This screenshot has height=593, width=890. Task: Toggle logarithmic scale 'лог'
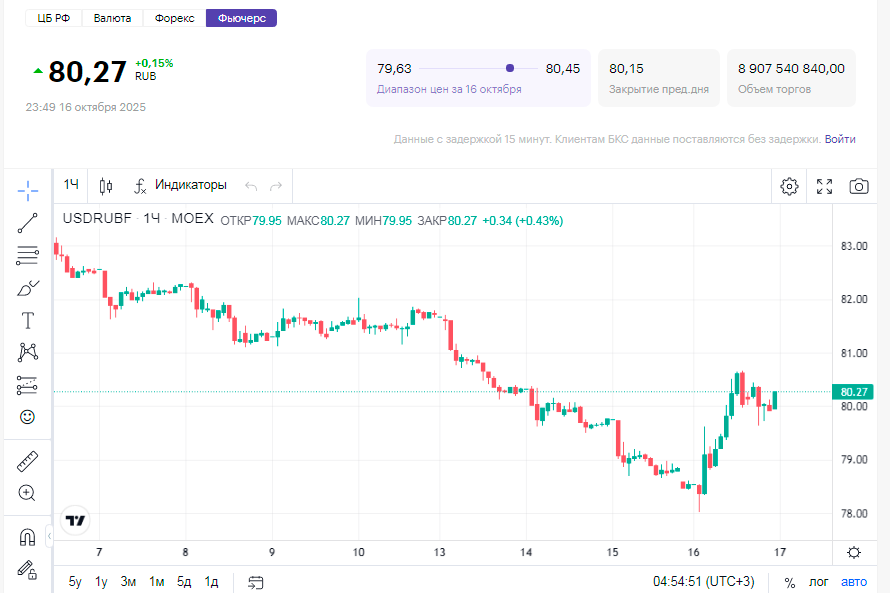click(x=819, y=582)
